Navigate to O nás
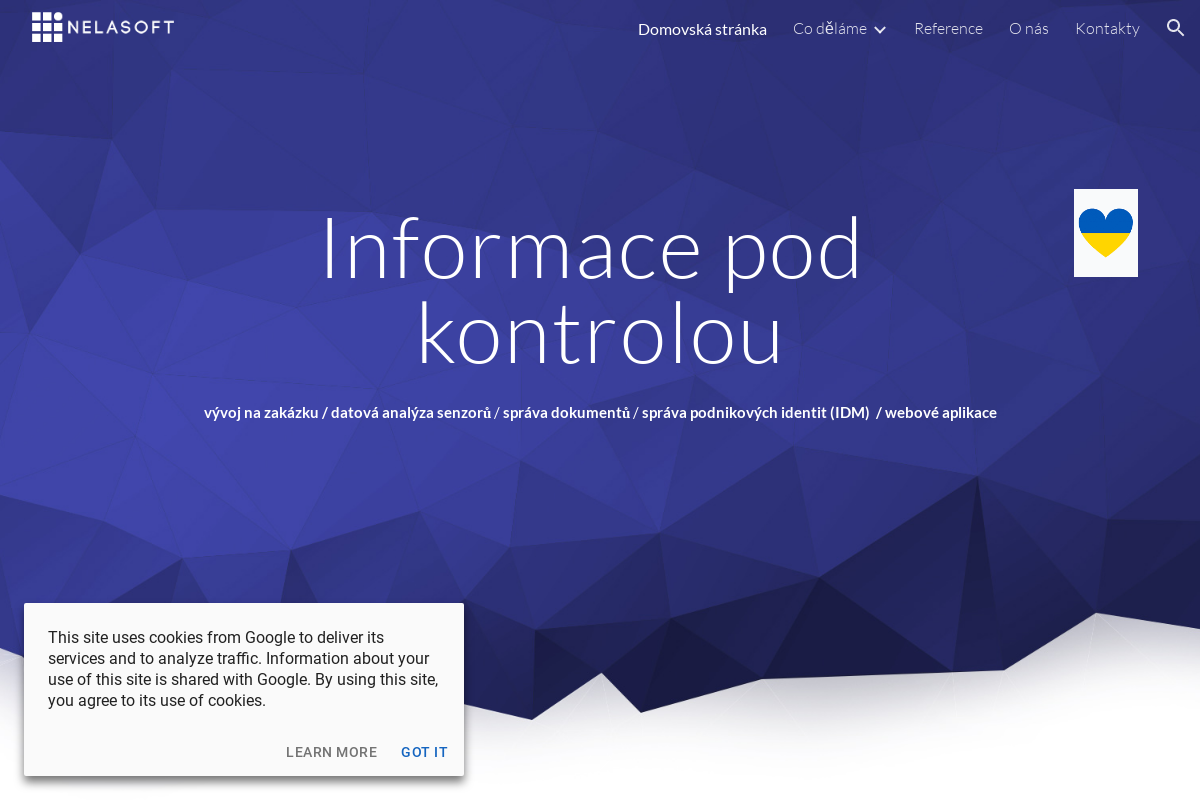The height and width of the screenshot is (800, 1200). click(1029, 28)
